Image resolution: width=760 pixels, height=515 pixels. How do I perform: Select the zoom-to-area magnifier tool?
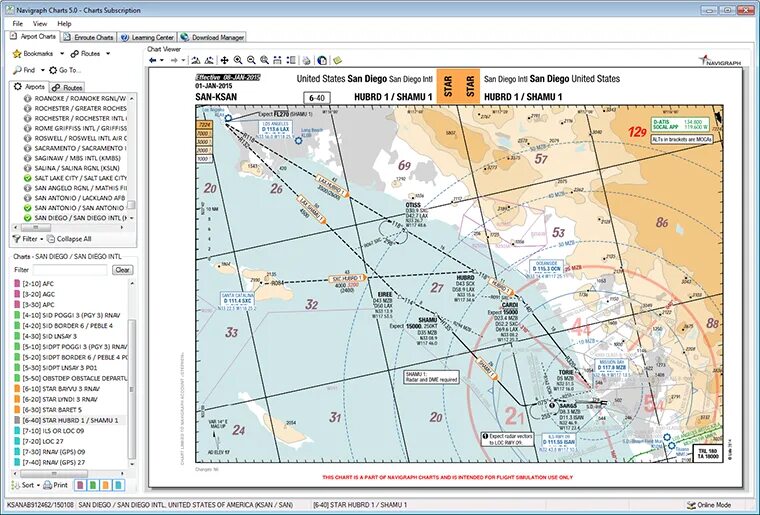[264, 60]
